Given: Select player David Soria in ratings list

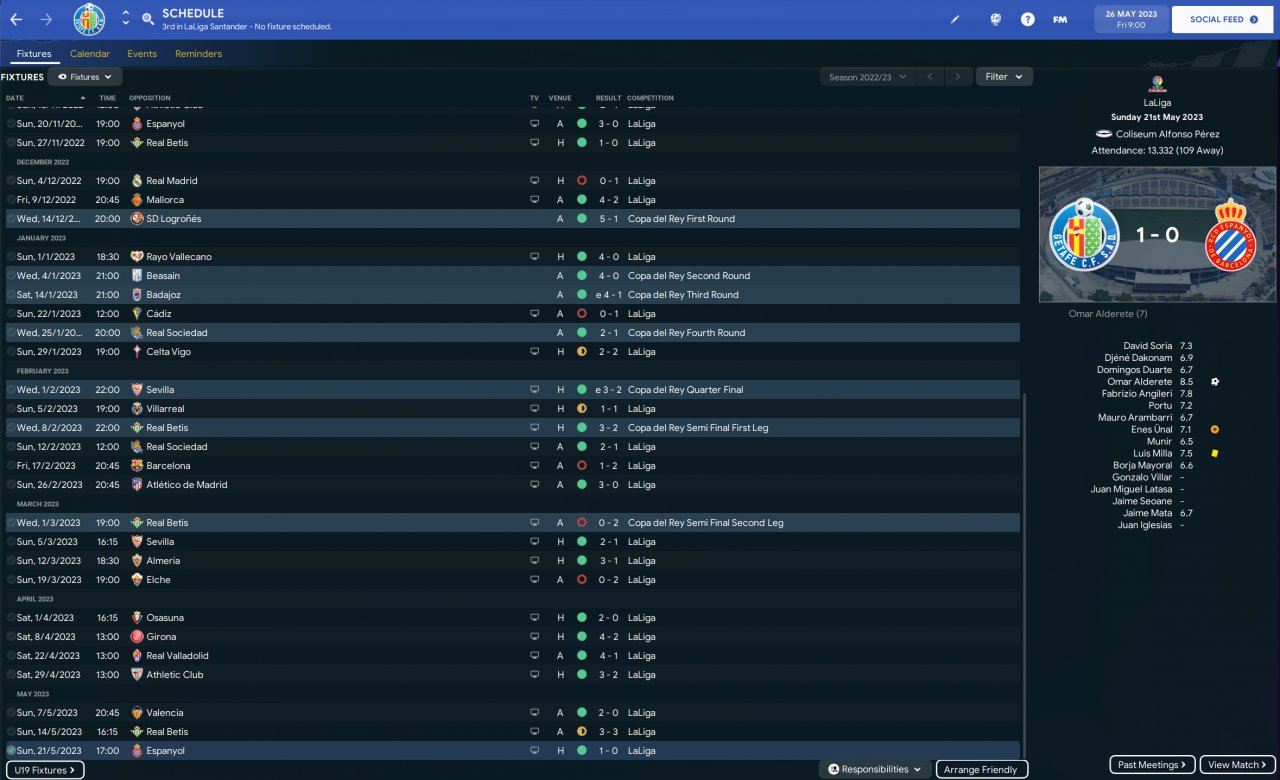Looking at the screenshot, I should pos(1148,346).
